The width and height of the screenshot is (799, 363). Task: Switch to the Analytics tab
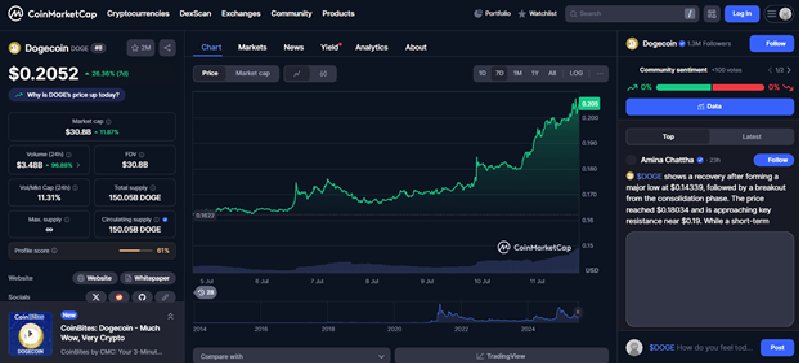(x=371, y=47)
